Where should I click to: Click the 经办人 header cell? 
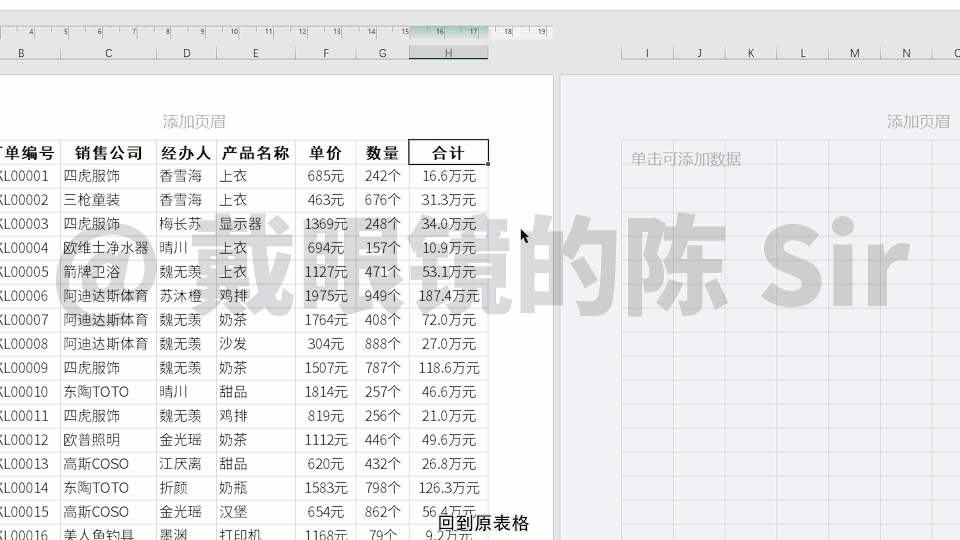point(187,152)
